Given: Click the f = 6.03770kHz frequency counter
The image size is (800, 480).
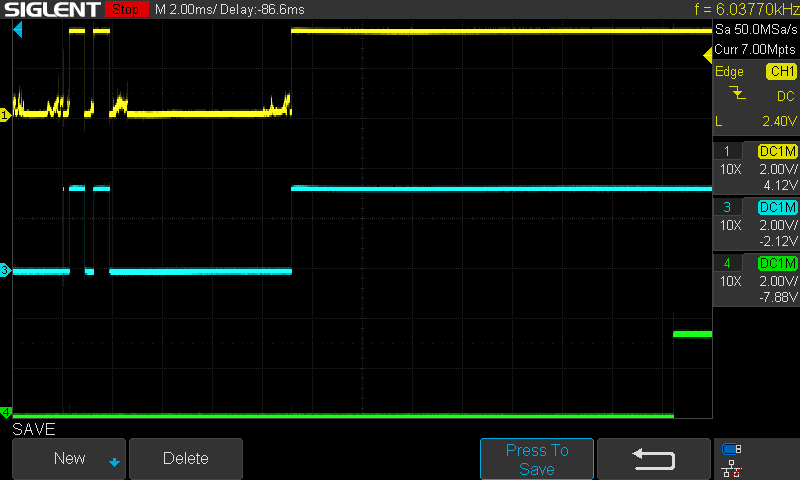Looking at the screenshot, I should pos(746,9).
